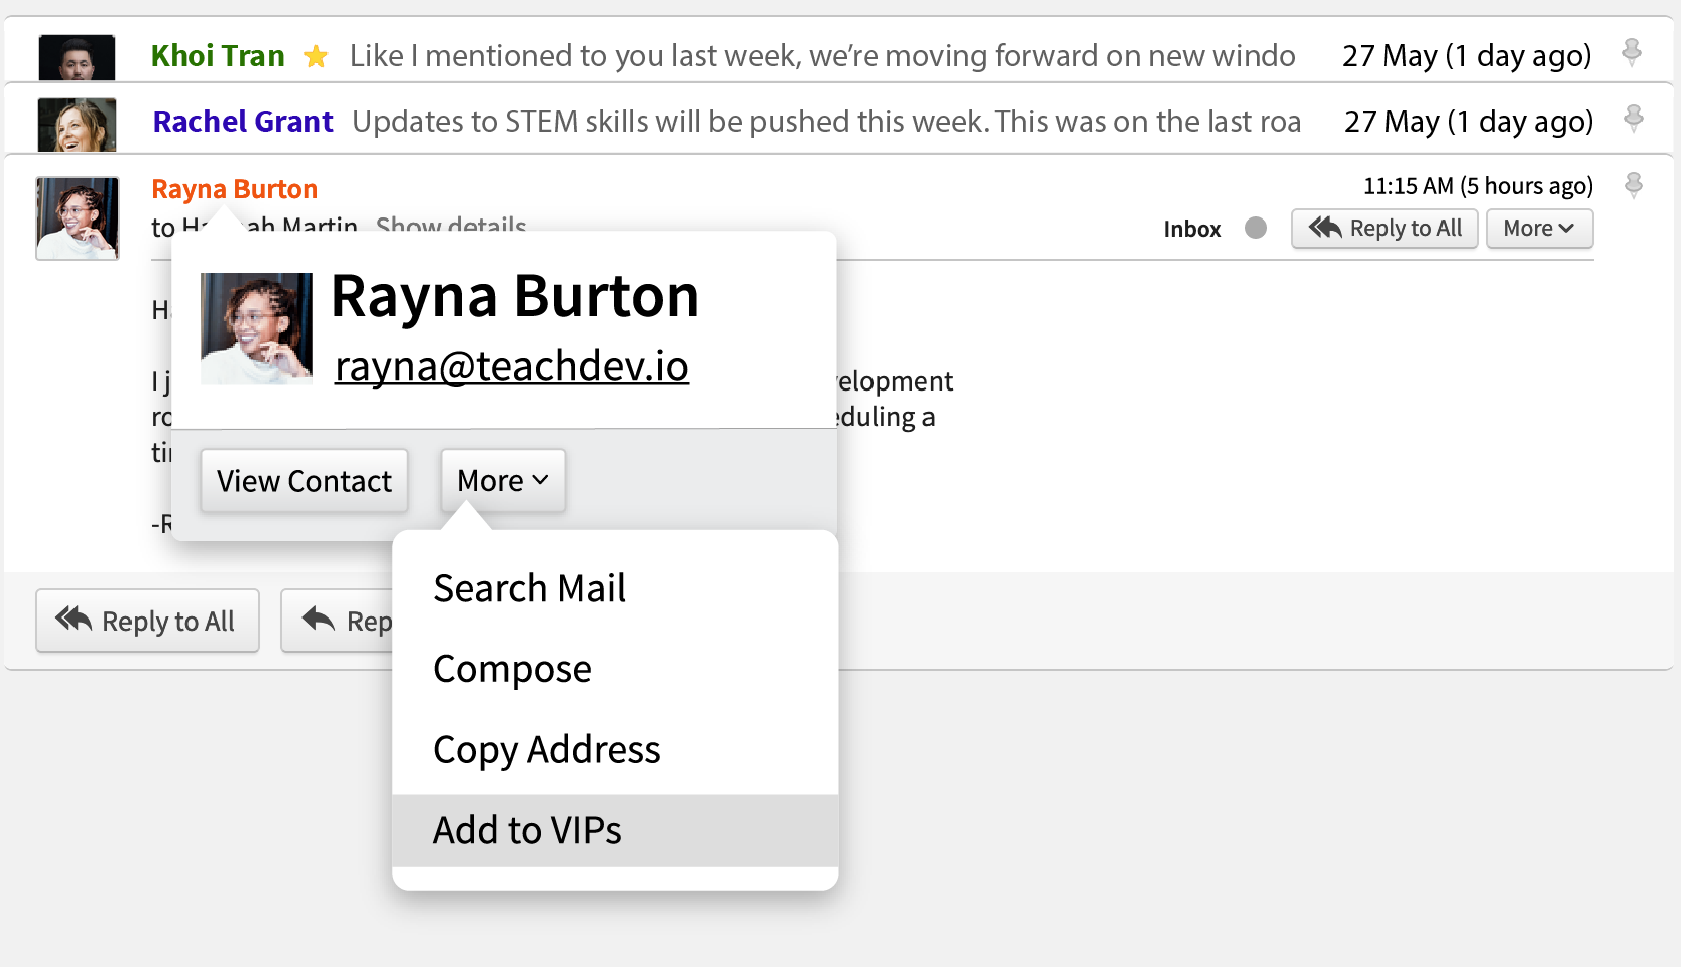Collapse the More dropdown in the contact card

pyautogui.click(x=503, y=481)
